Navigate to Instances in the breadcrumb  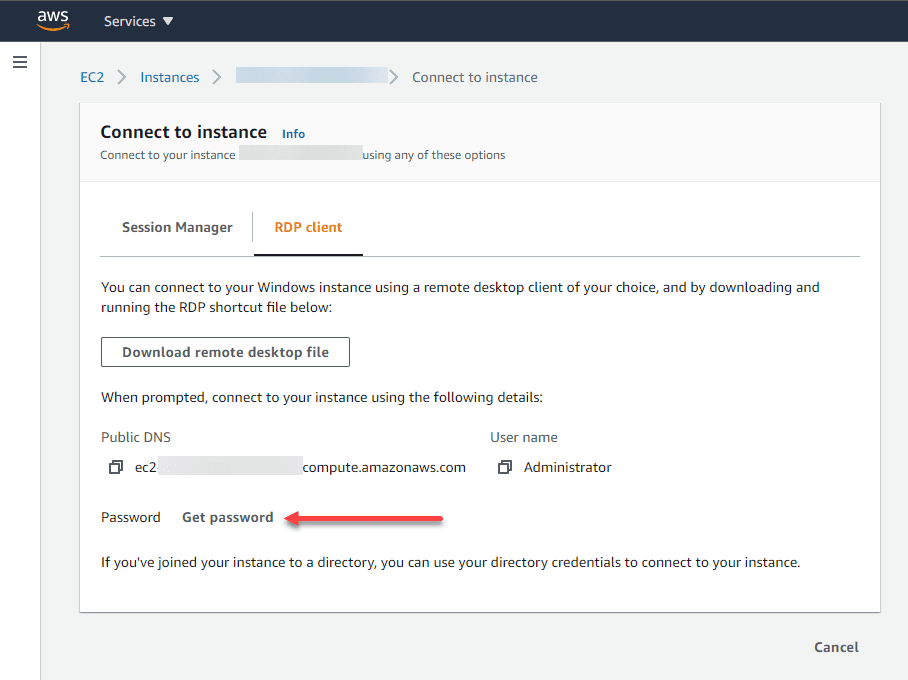pos(169,77)
